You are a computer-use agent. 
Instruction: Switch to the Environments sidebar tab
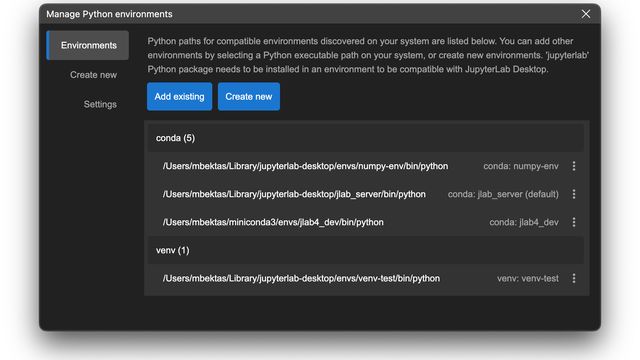pyautogui.click(x=88, y=45)
